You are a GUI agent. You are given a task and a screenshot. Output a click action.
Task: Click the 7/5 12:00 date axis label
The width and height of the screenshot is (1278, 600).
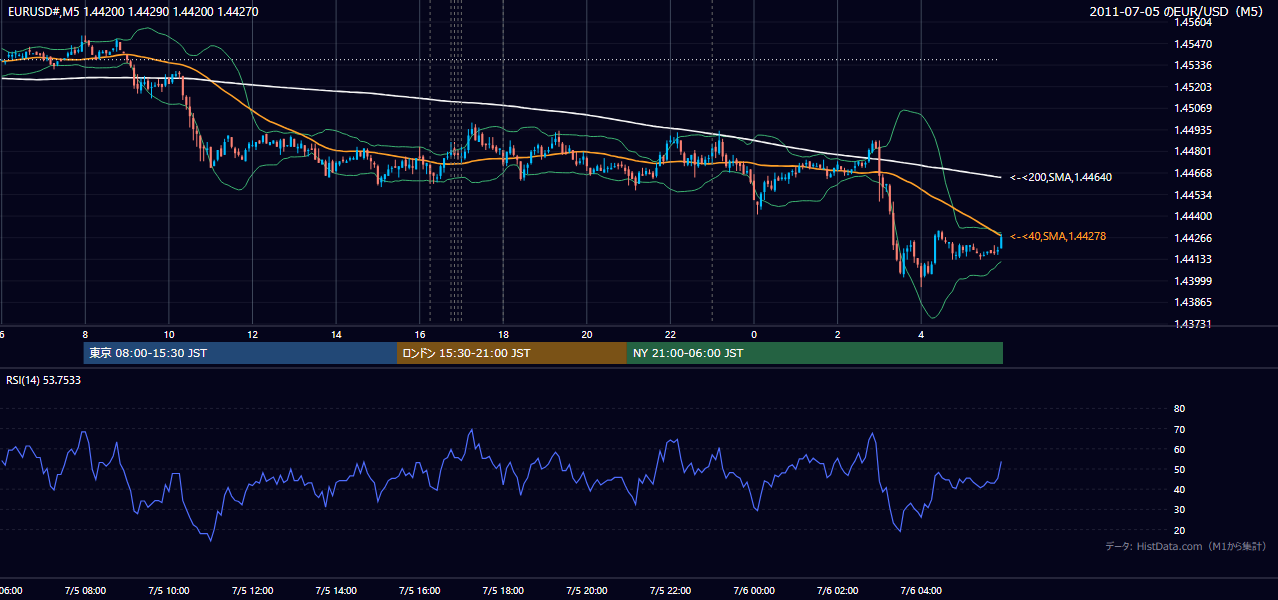[253, 591]
